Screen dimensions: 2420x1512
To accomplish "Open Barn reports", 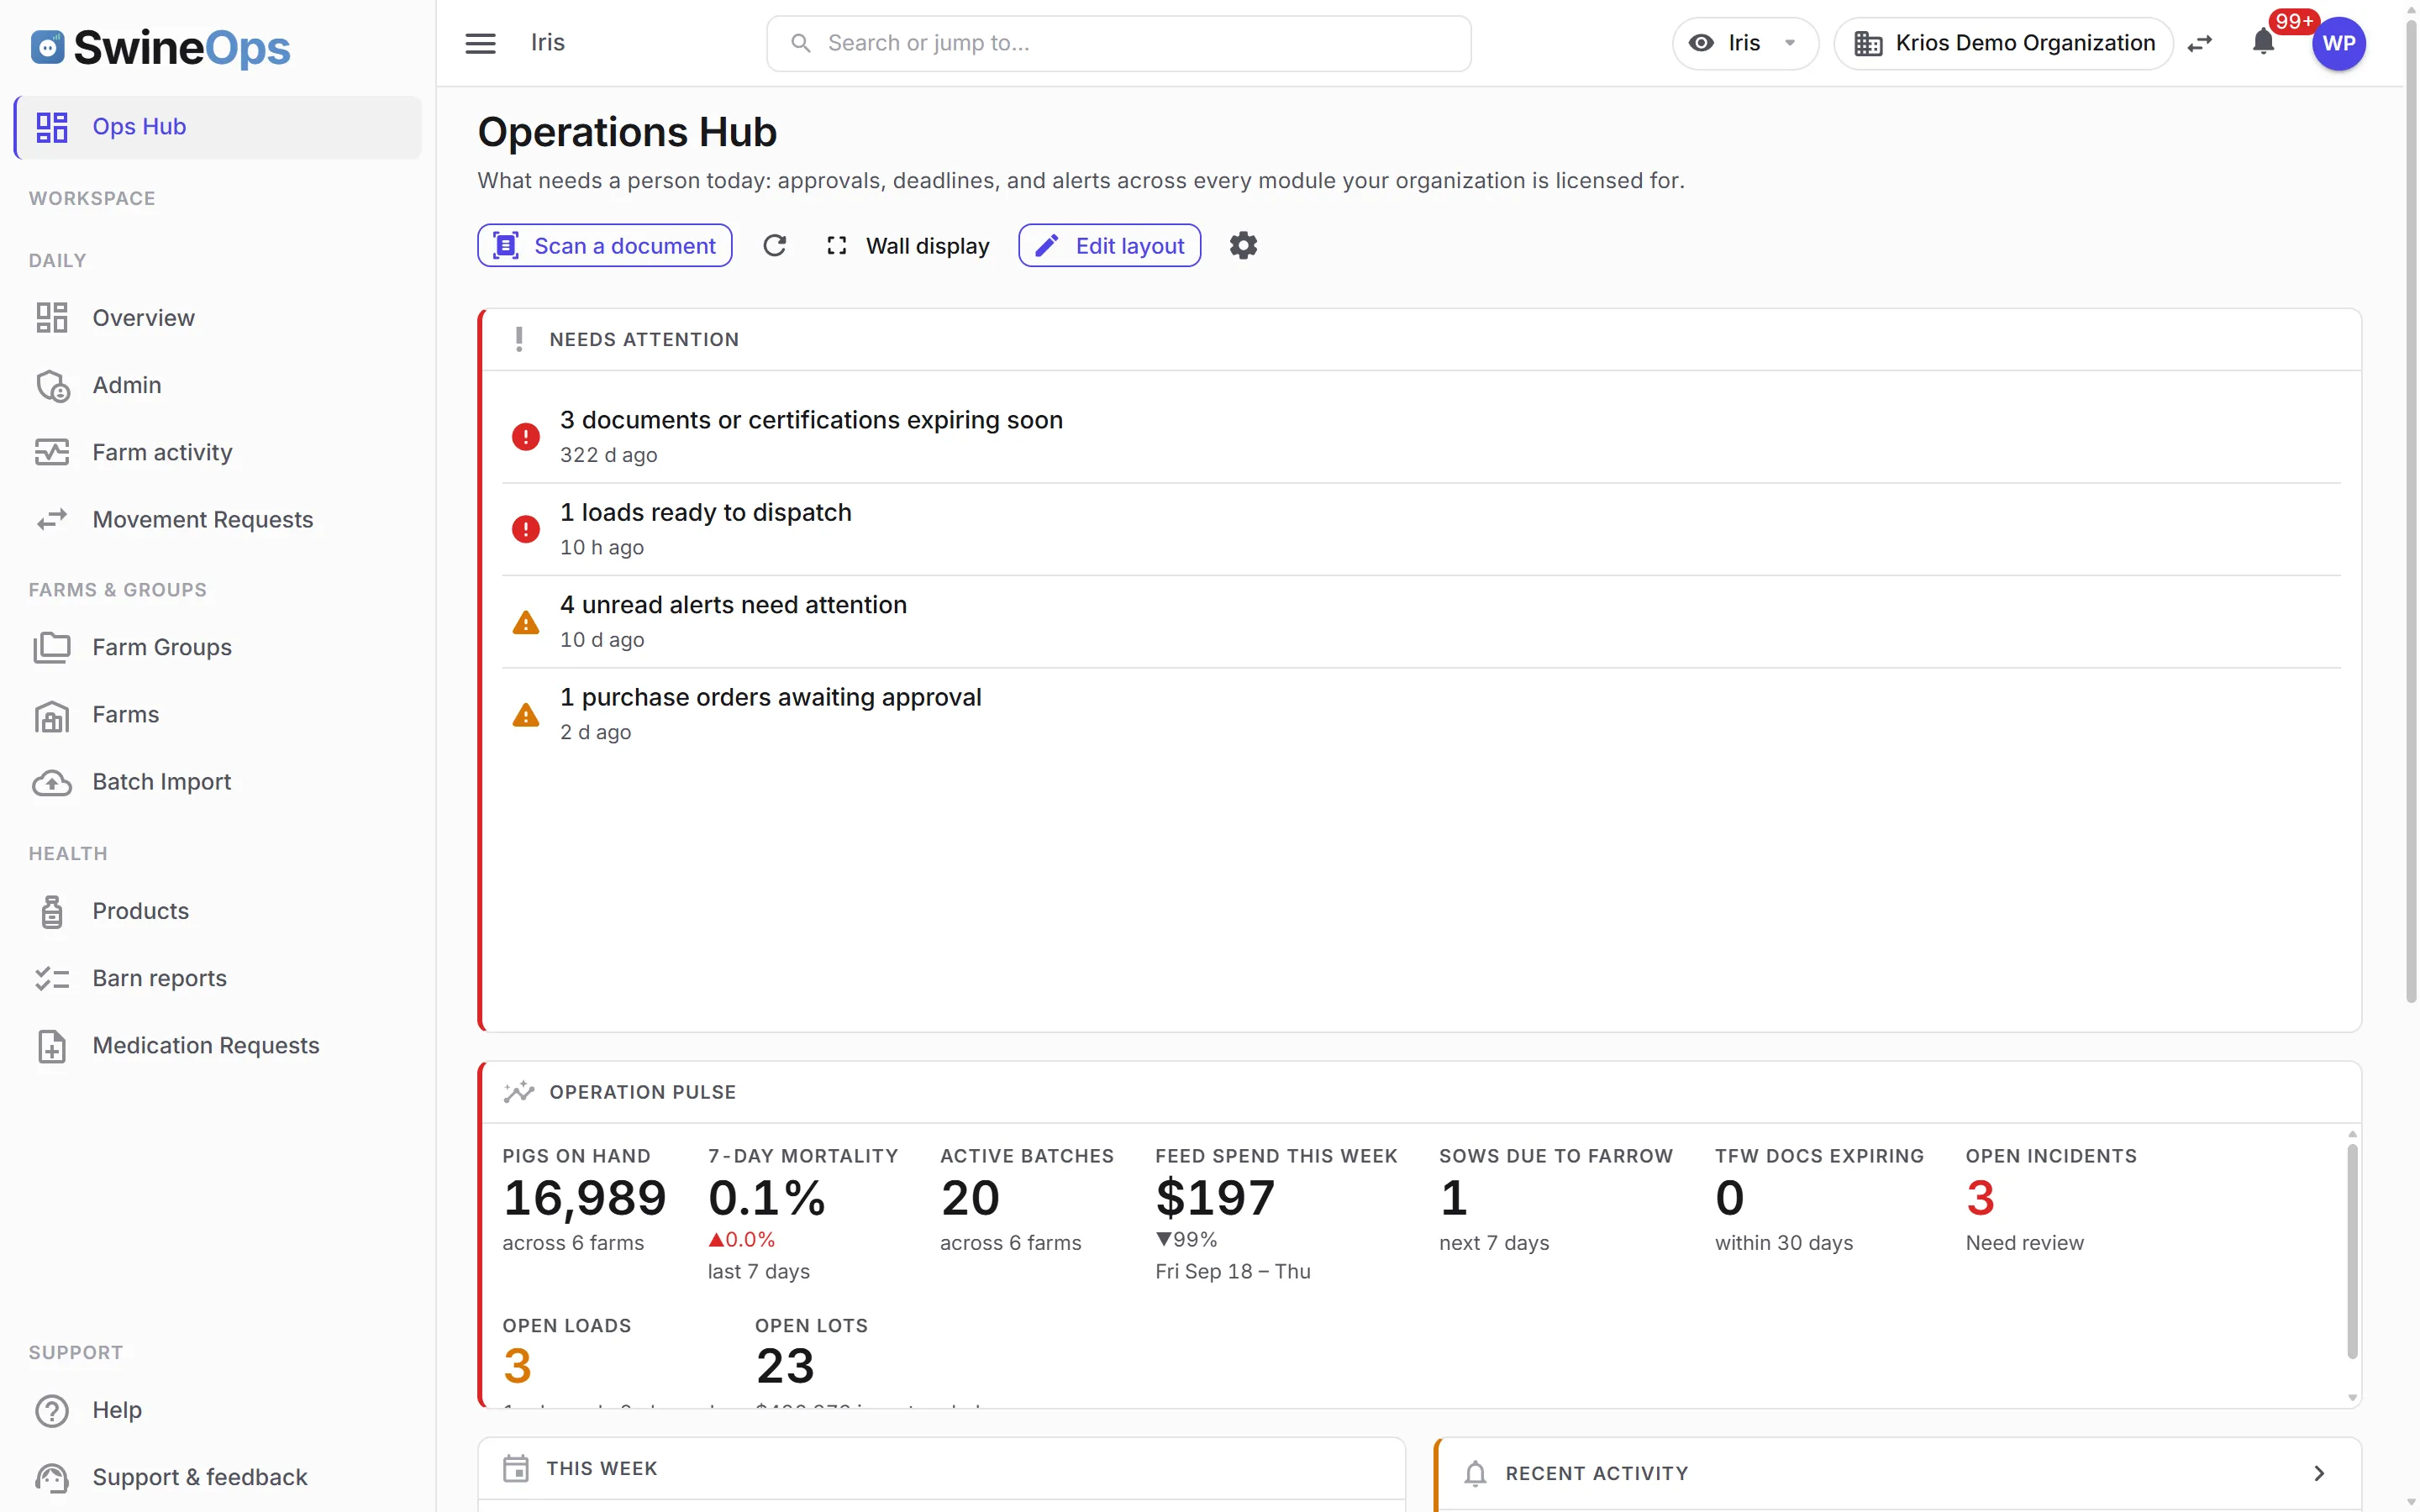I will click(218, 978).
